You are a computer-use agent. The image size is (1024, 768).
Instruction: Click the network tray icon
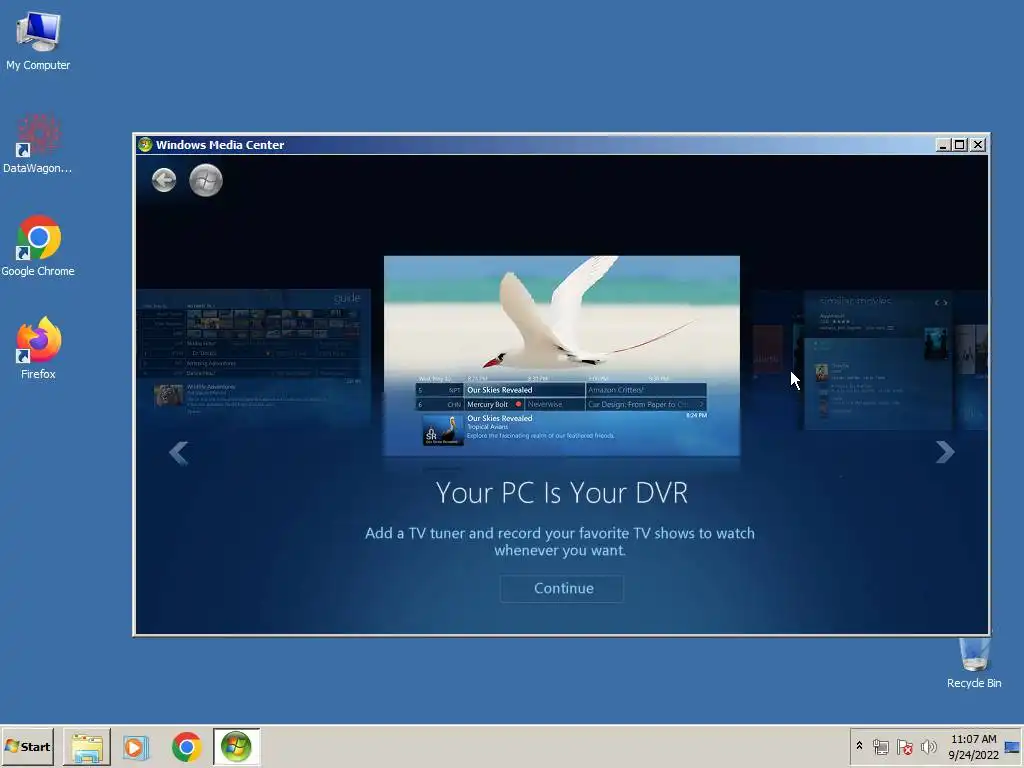(x=881, y=747)
